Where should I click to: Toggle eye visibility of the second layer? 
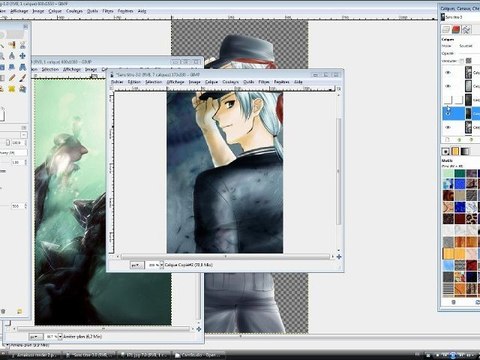click(x=448, y=86)
